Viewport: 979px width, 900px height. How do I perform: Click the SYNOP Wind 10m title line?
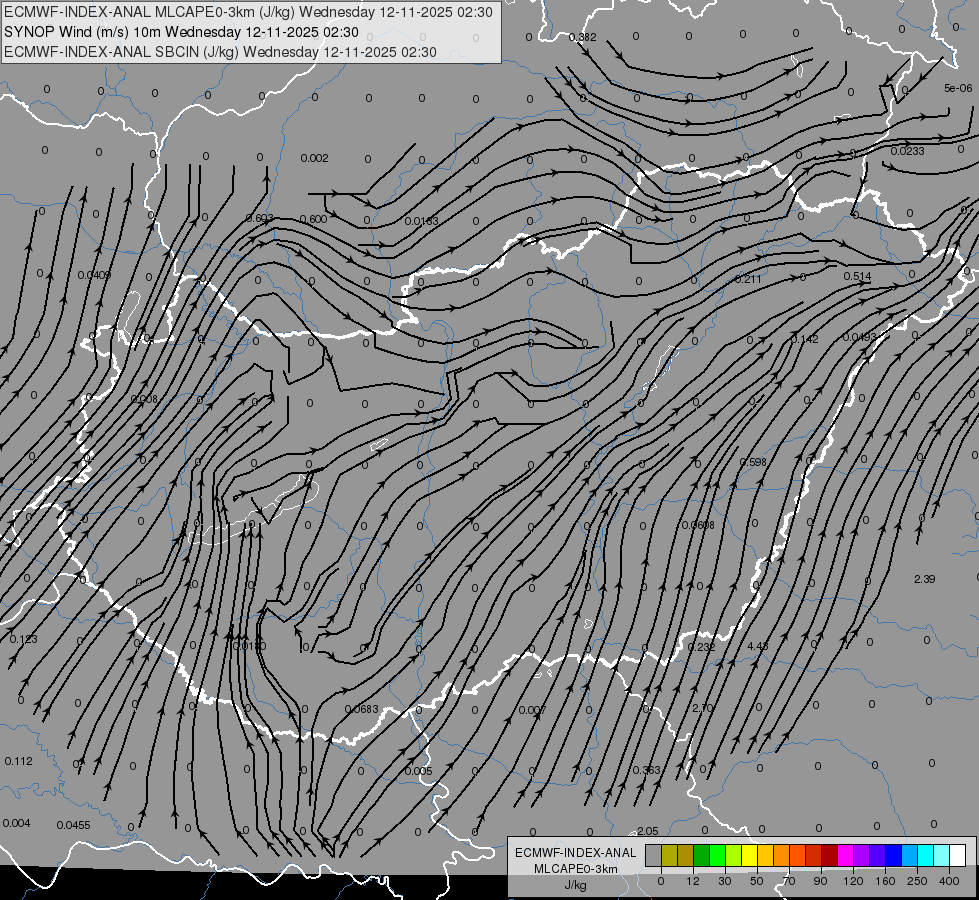[181, 32]
